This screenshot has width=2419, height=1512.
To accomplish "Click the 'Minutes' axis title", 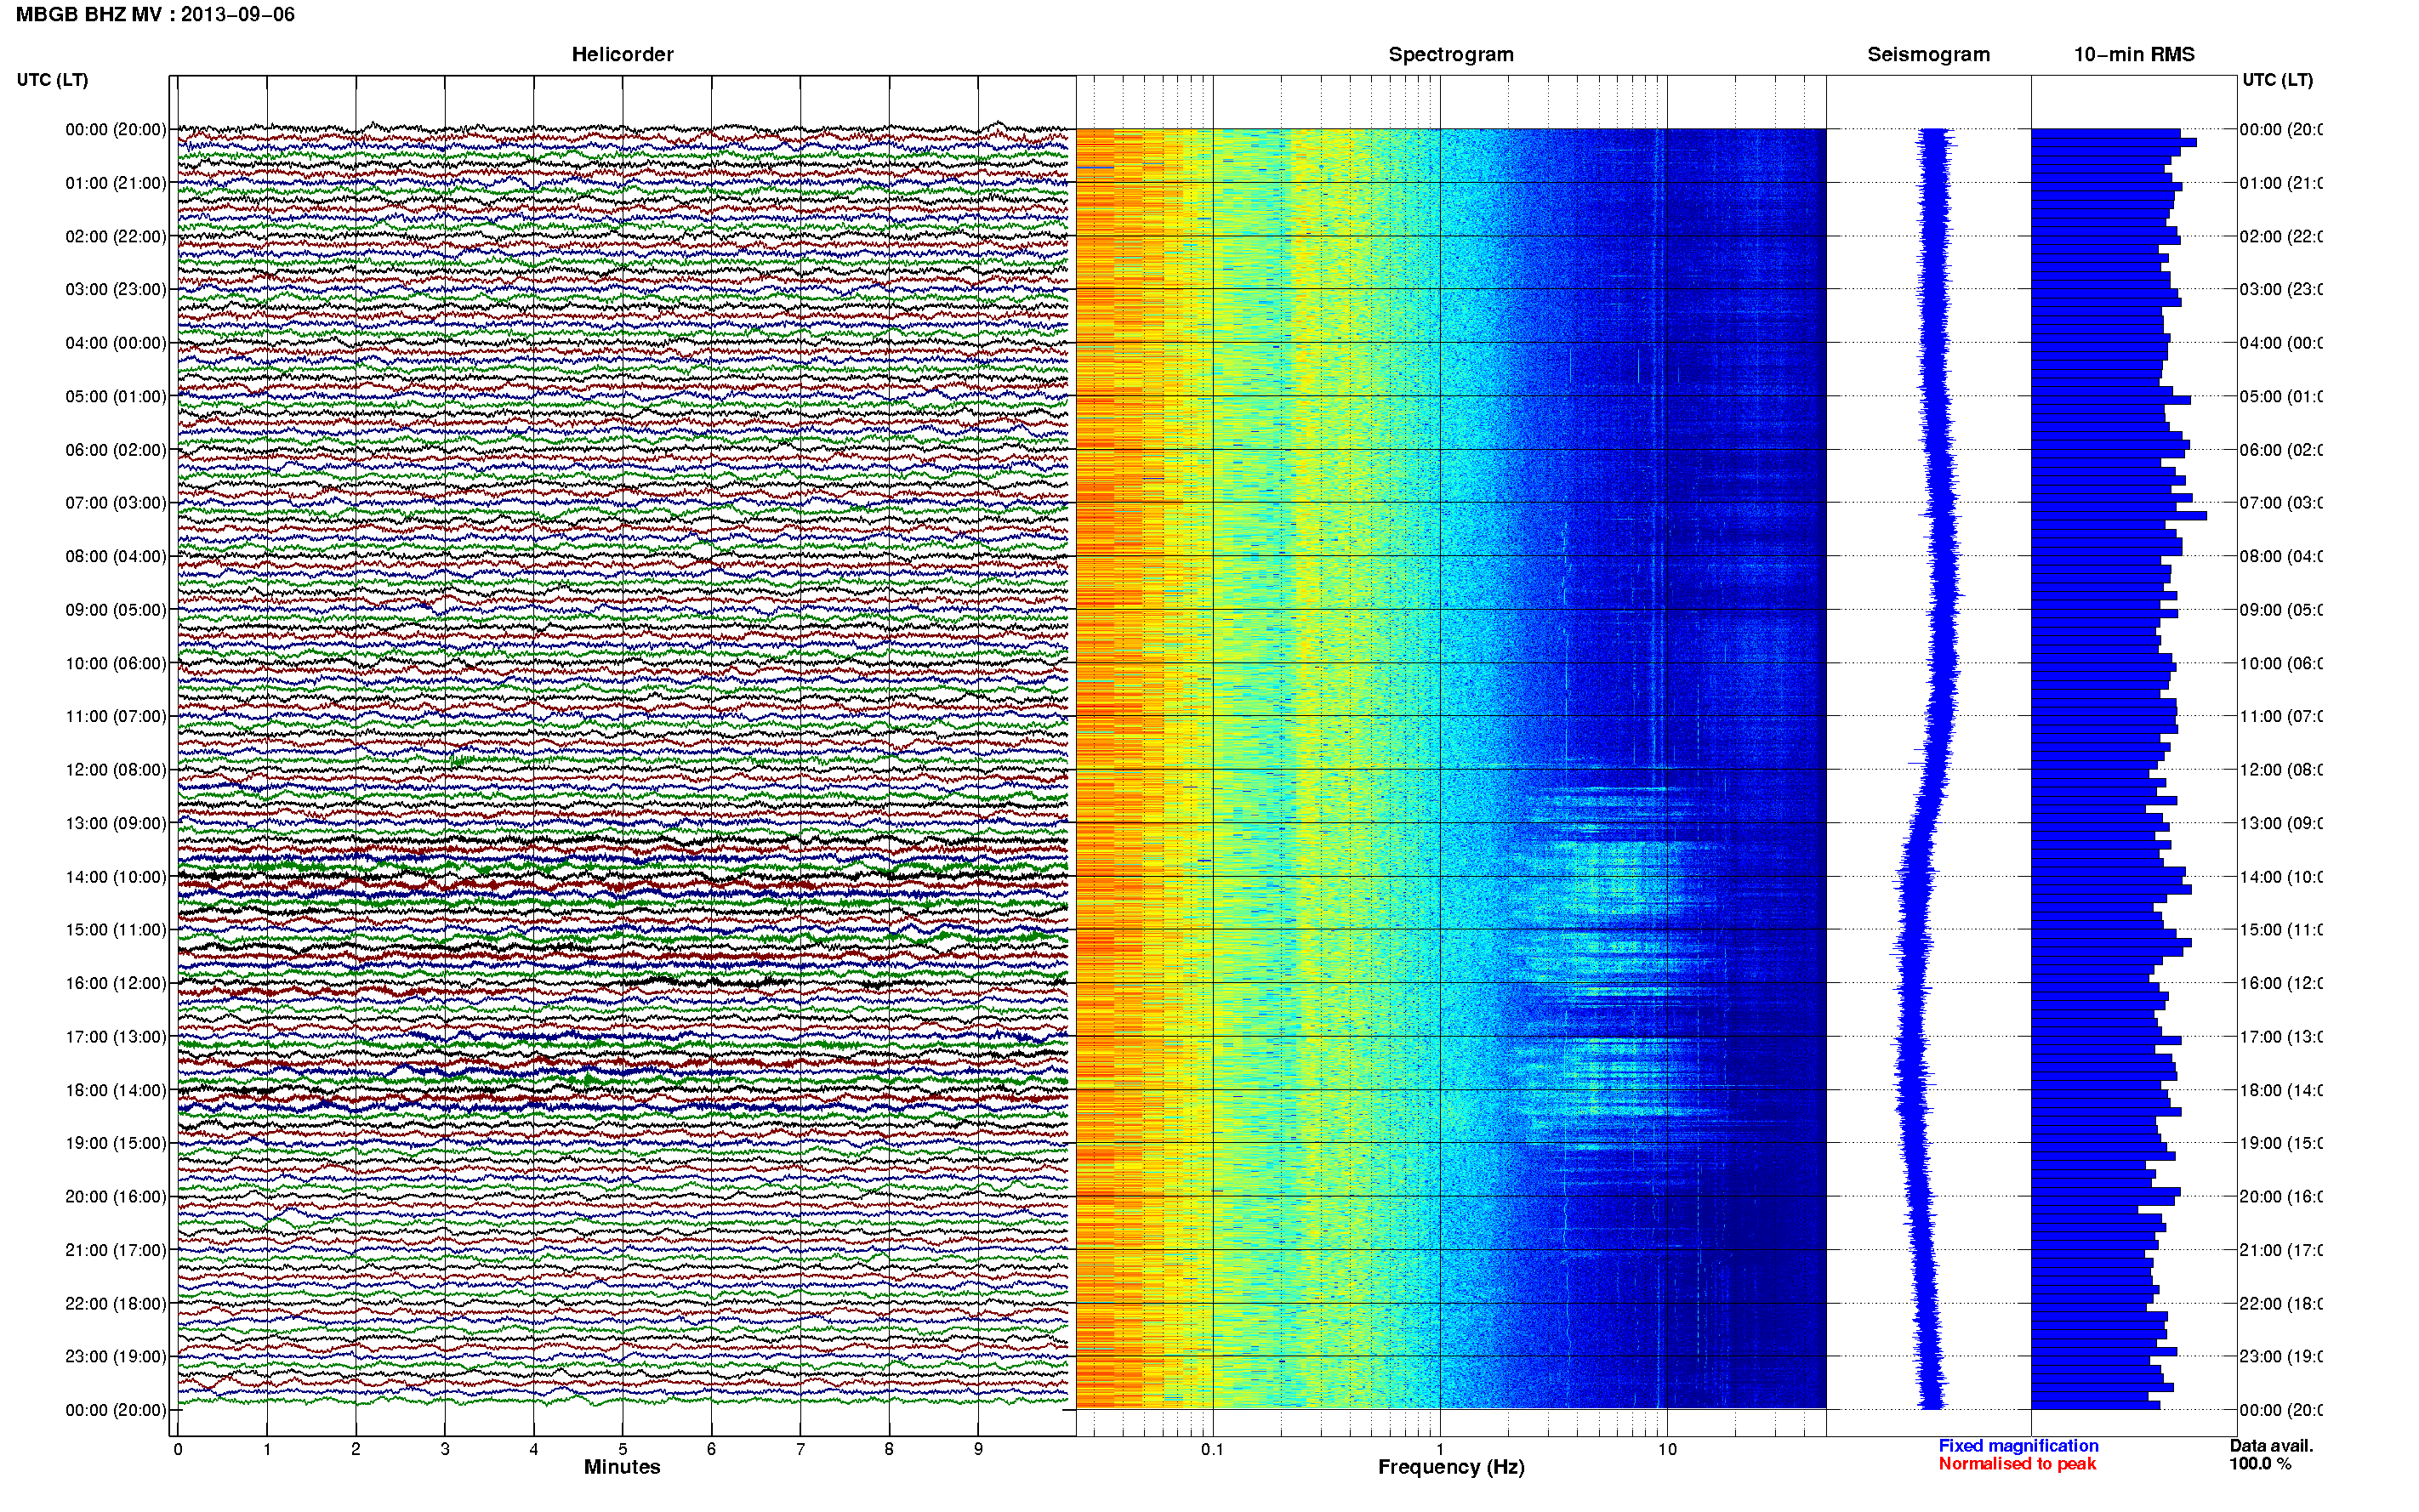I will point(622,1467).
